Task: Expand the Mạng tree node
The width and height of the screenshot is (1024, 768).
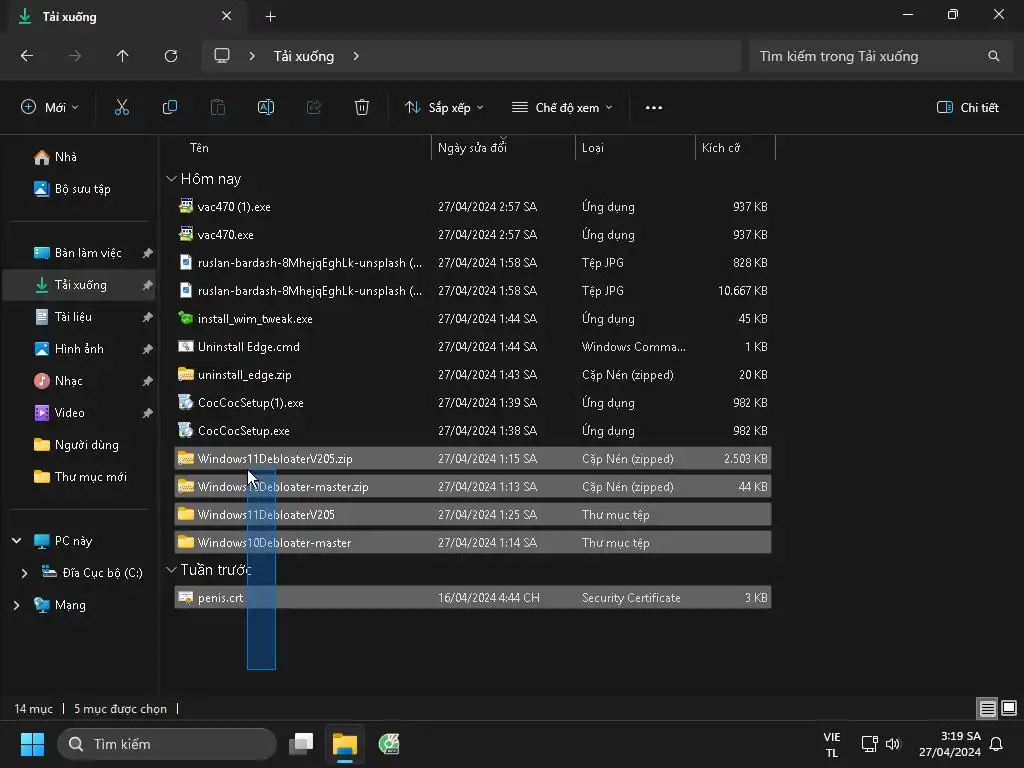Action: [x=17, y=605]
